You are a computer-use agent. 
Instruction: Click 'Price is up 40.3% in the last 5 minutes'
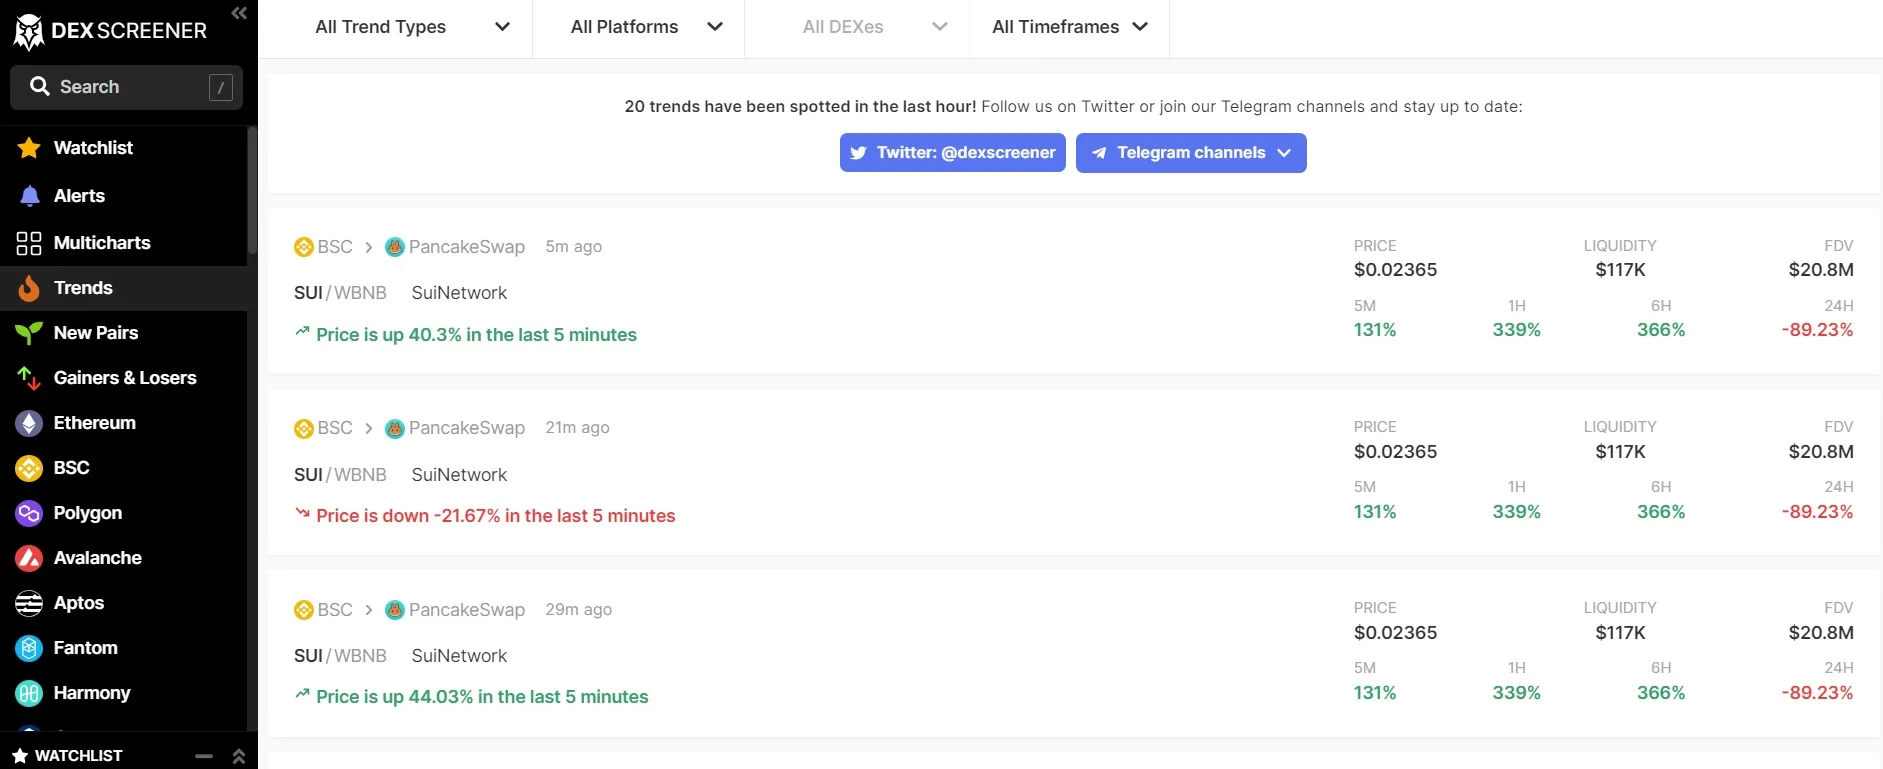tap(476, 335)
